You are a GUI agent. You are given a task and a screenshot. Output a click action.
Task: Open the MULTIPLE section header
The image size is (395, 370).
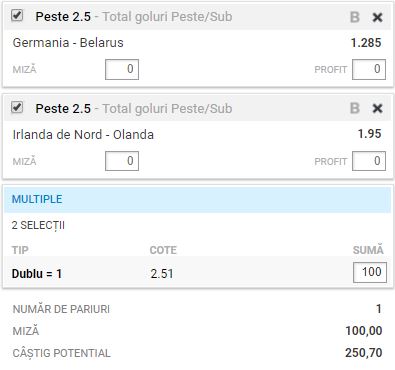[x=197, y=199]
